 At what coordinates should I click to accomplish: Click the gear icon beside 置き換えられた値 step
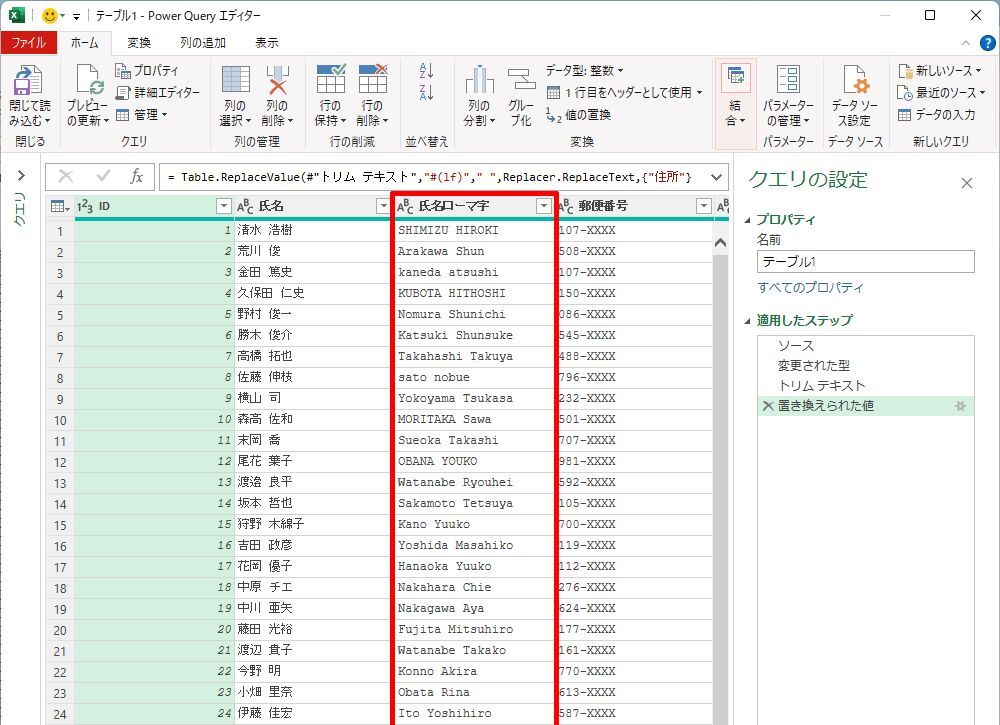(x=960, y=406)
